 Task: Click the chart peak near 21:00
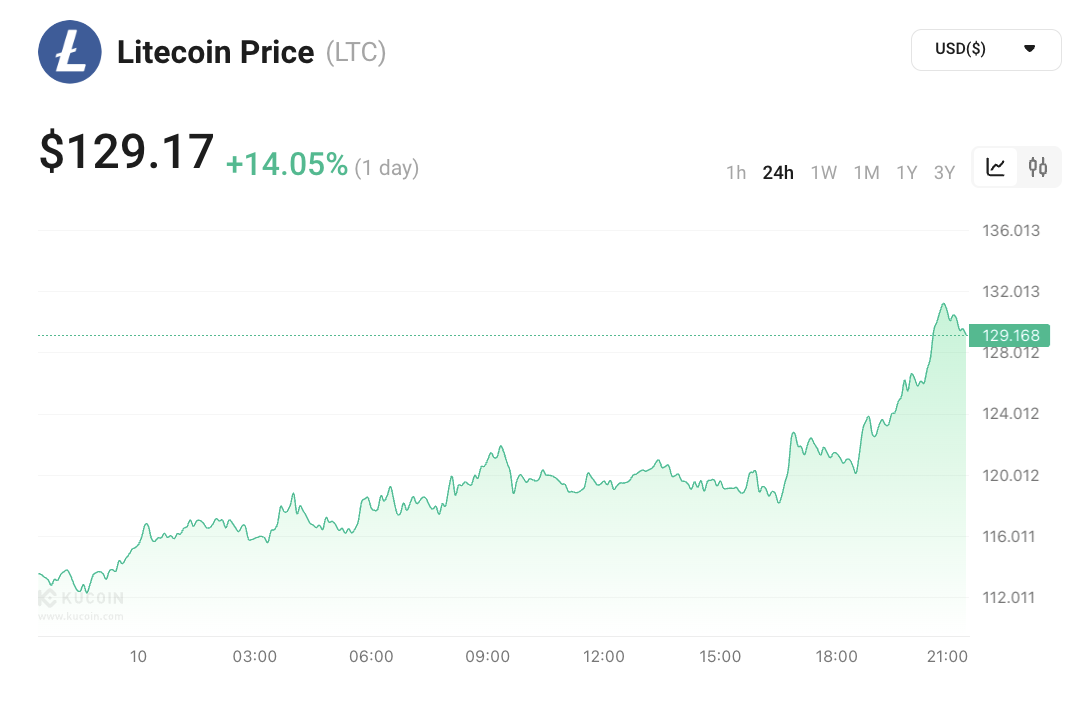point(943,304)
